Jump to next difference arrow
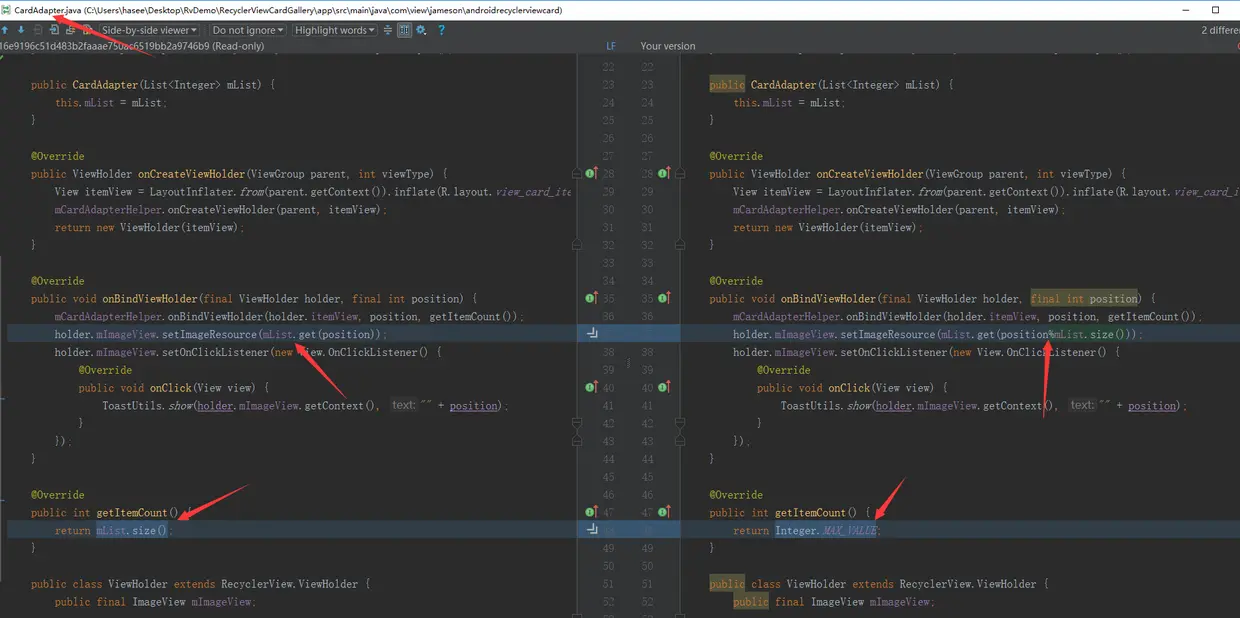Screen dimensions: 1240x618 pyautogui.click(x=21, y=30)
